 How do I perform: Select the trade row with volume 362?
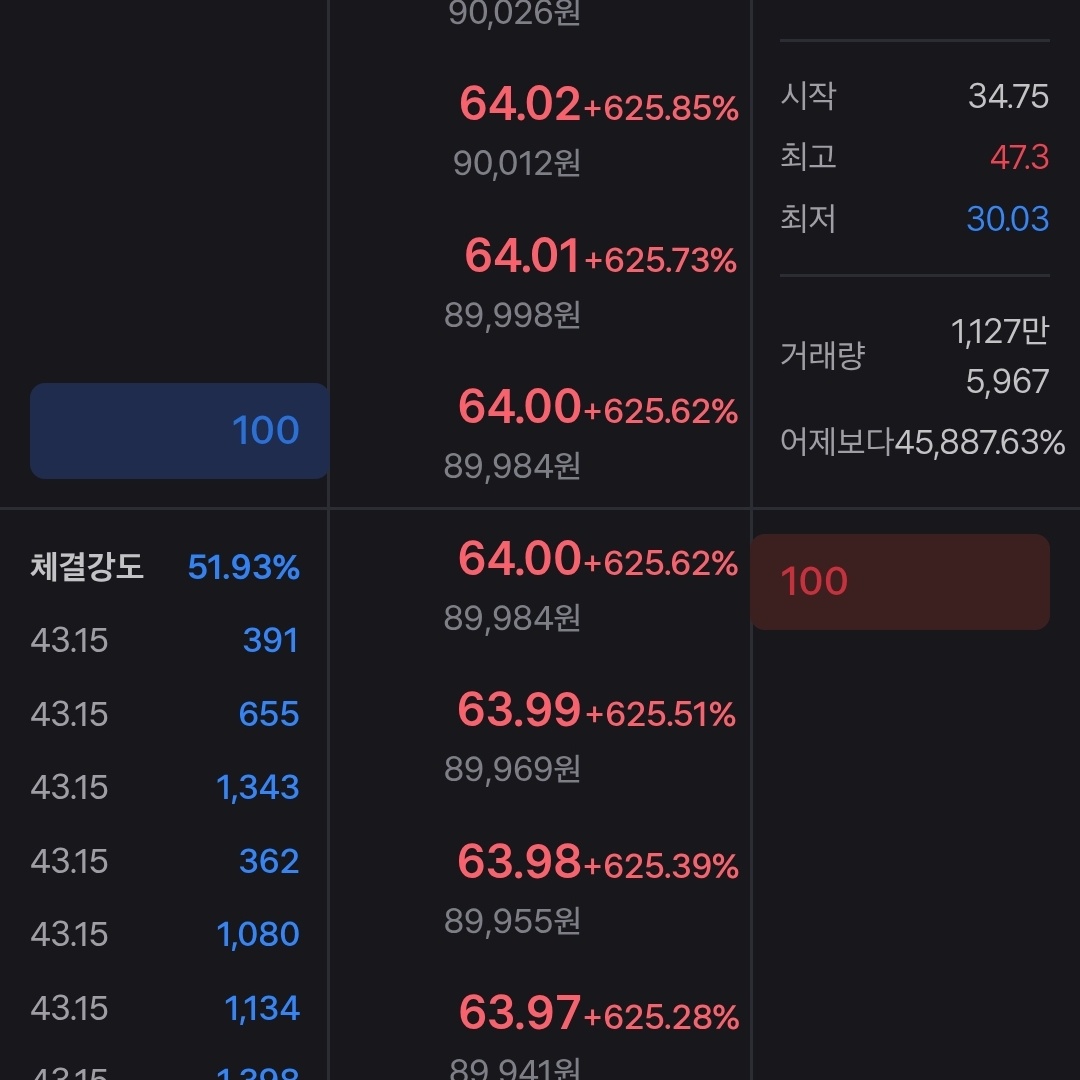(x=165, y=861)
